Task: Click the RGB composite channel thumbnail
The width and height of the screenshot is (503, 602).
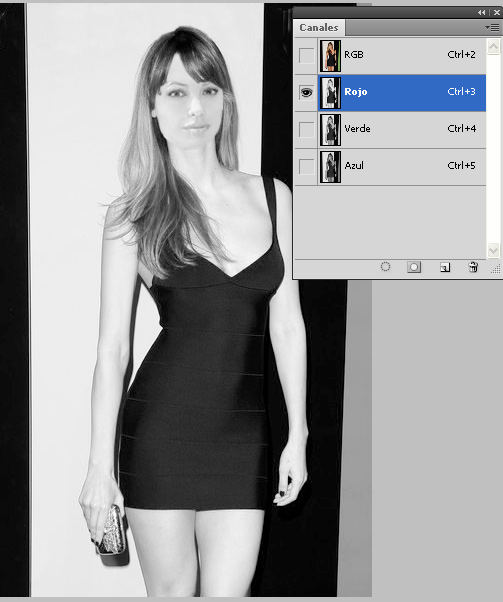Action: click(330, 56)
